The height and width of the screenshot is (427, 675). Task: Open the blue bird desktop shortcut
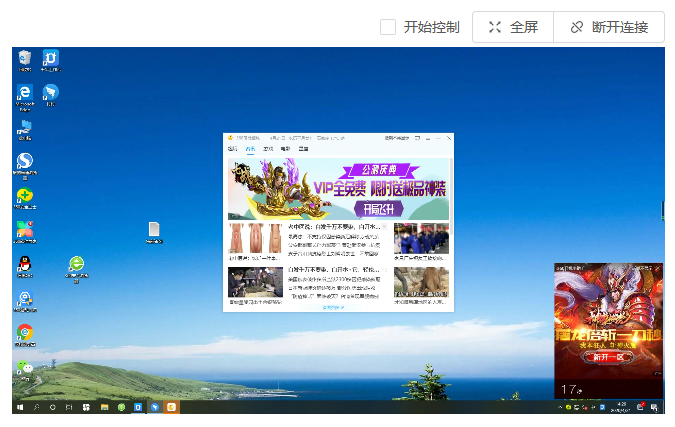coord(50,94)
